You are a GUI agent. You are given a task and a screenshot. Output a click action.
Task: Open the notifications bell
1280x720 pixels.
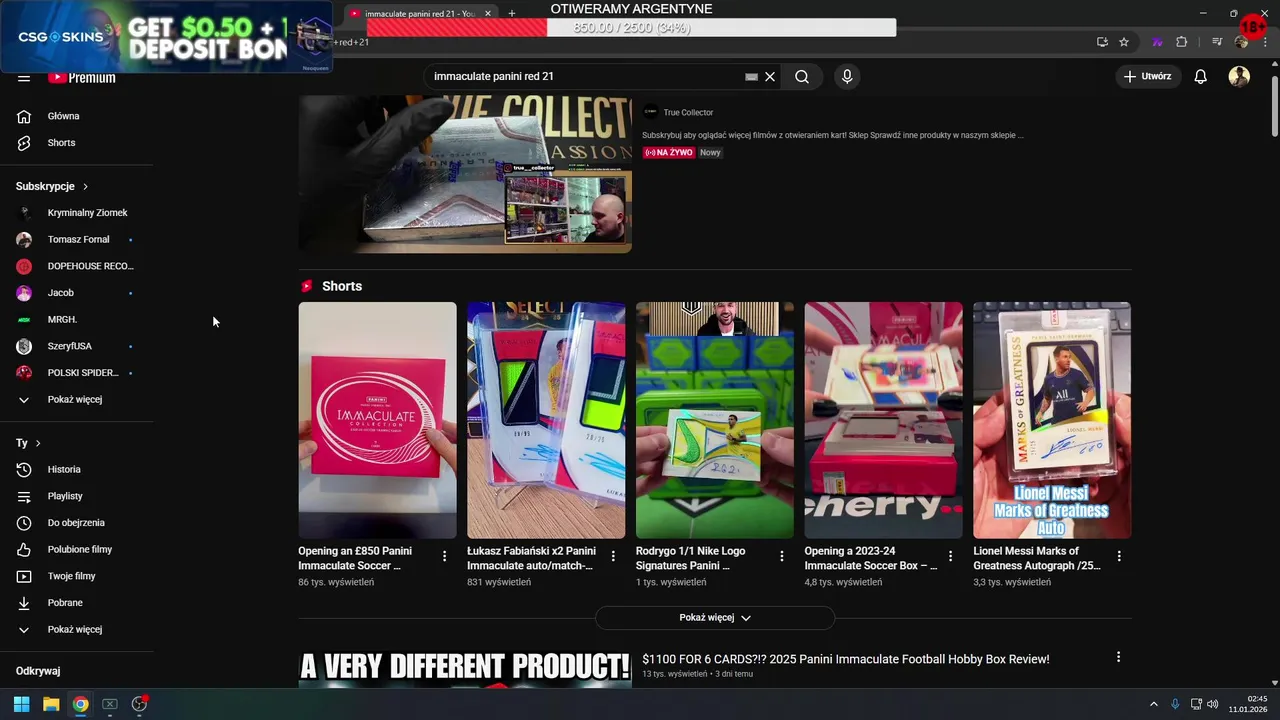tap(1201, 76)
